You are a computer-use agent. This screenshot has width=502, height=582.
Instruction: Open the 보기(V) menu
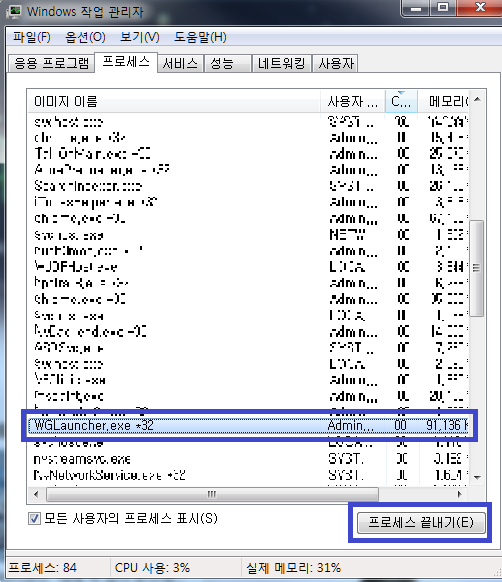[140, 37]
